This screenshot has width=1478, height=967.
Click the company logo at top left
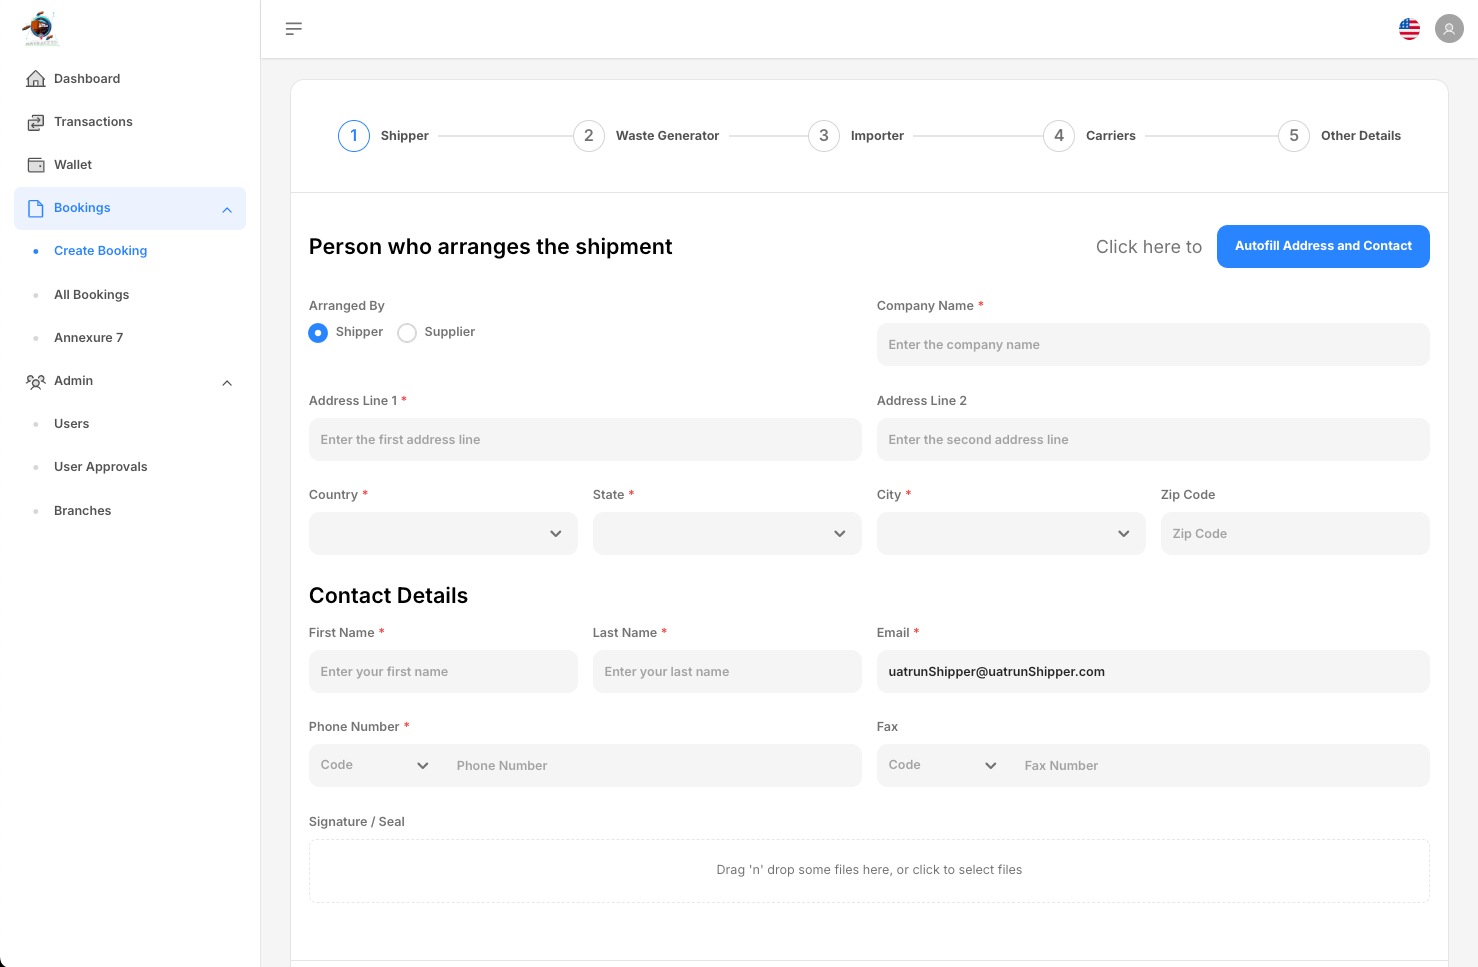coord(41,28)
